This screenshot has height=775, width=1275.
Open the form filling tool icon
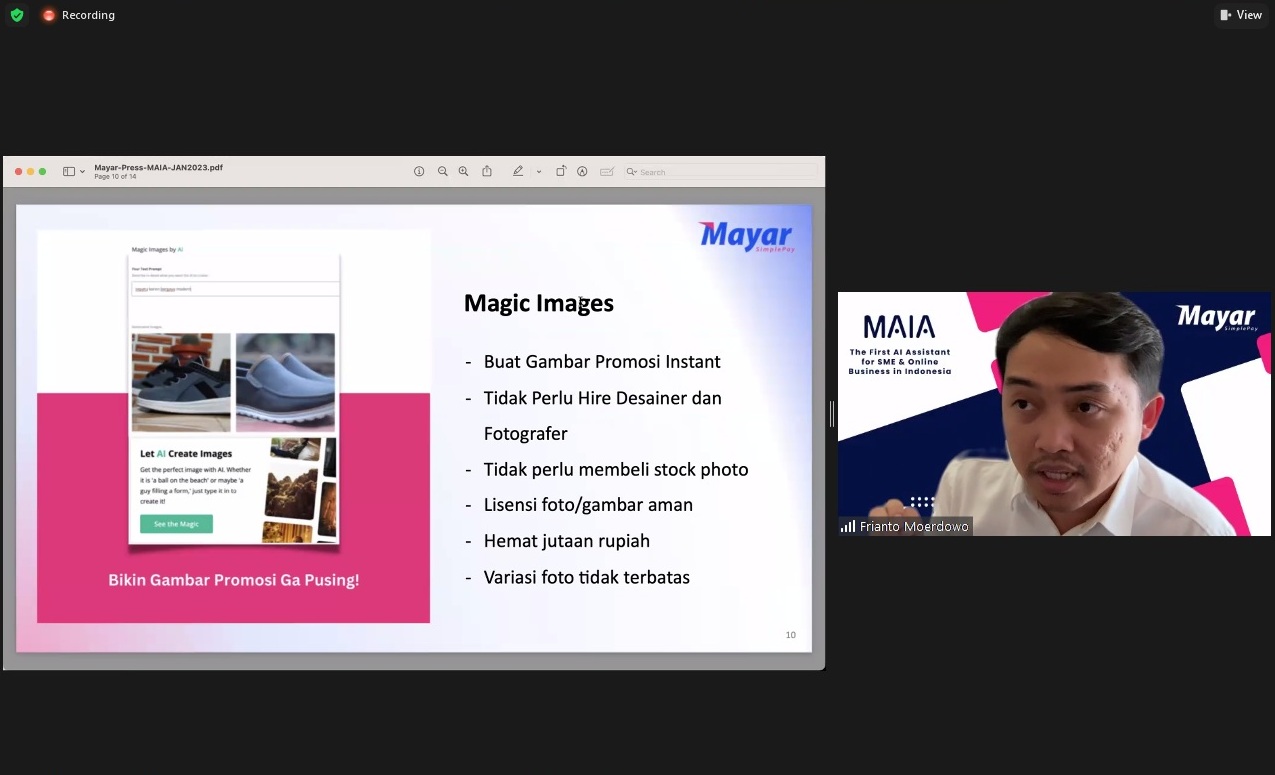coord(607,171)
